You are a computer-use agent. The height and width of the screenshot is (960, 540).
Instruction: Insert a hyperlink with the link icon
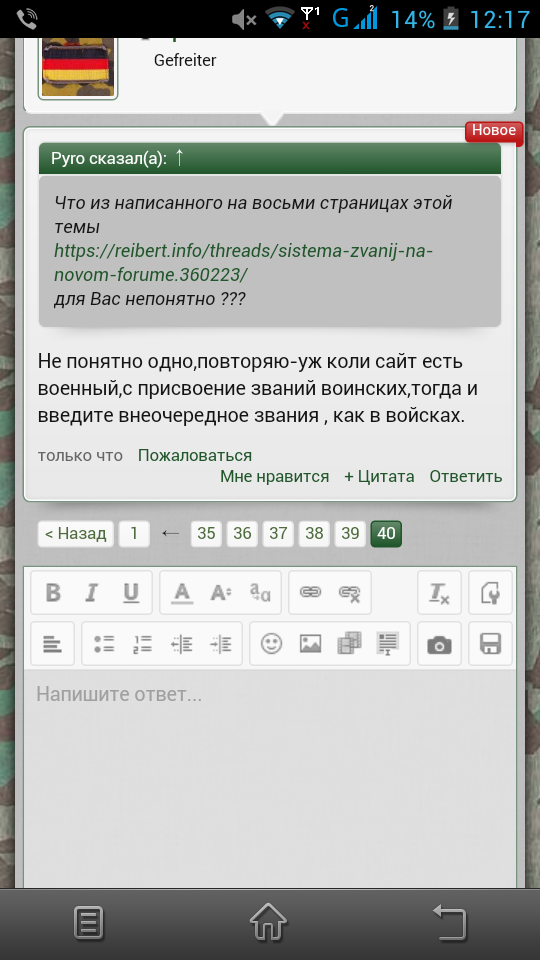[310, 592]
